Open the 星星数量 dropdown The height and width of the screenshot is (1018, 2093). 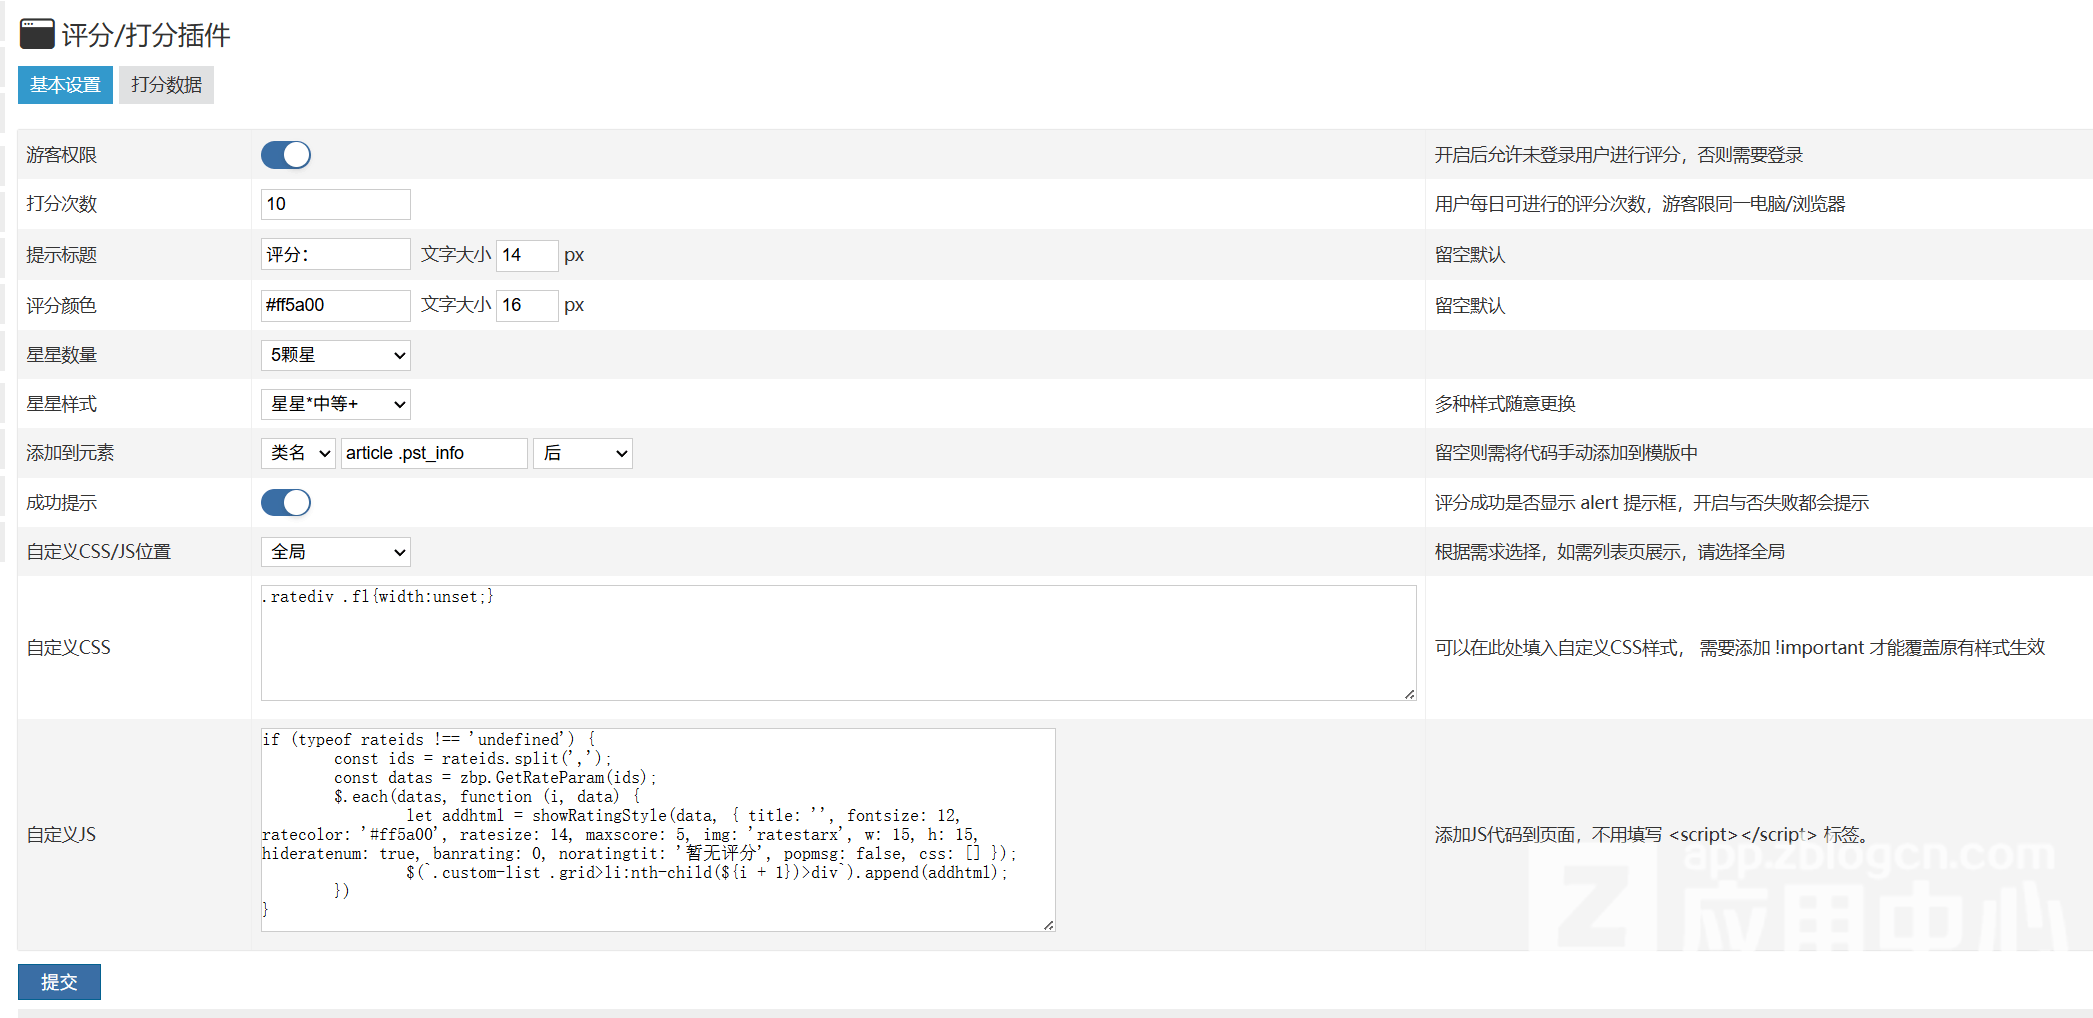(336, 355)
